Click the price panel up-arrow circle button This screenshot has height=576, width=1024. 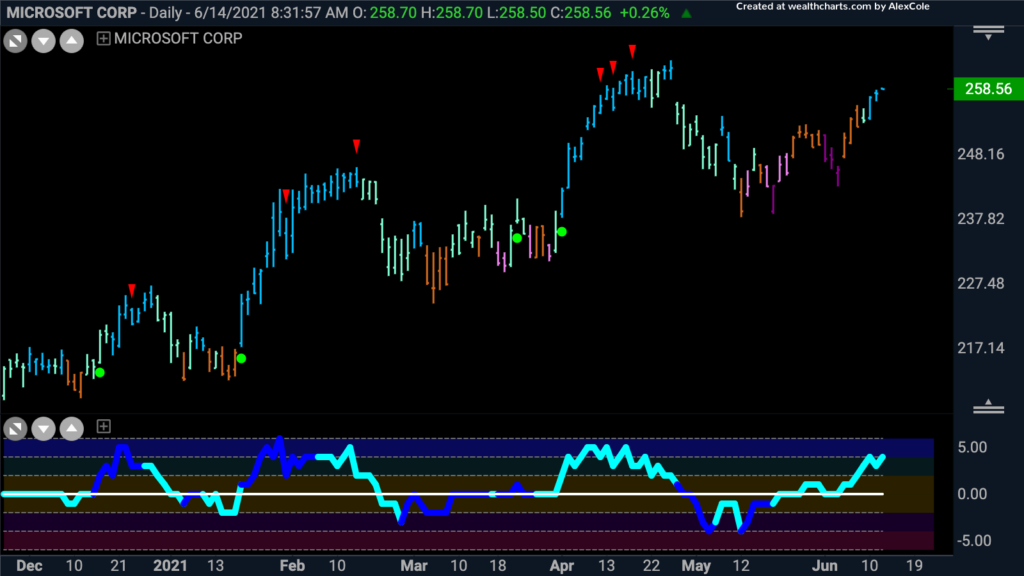[72, 41]
